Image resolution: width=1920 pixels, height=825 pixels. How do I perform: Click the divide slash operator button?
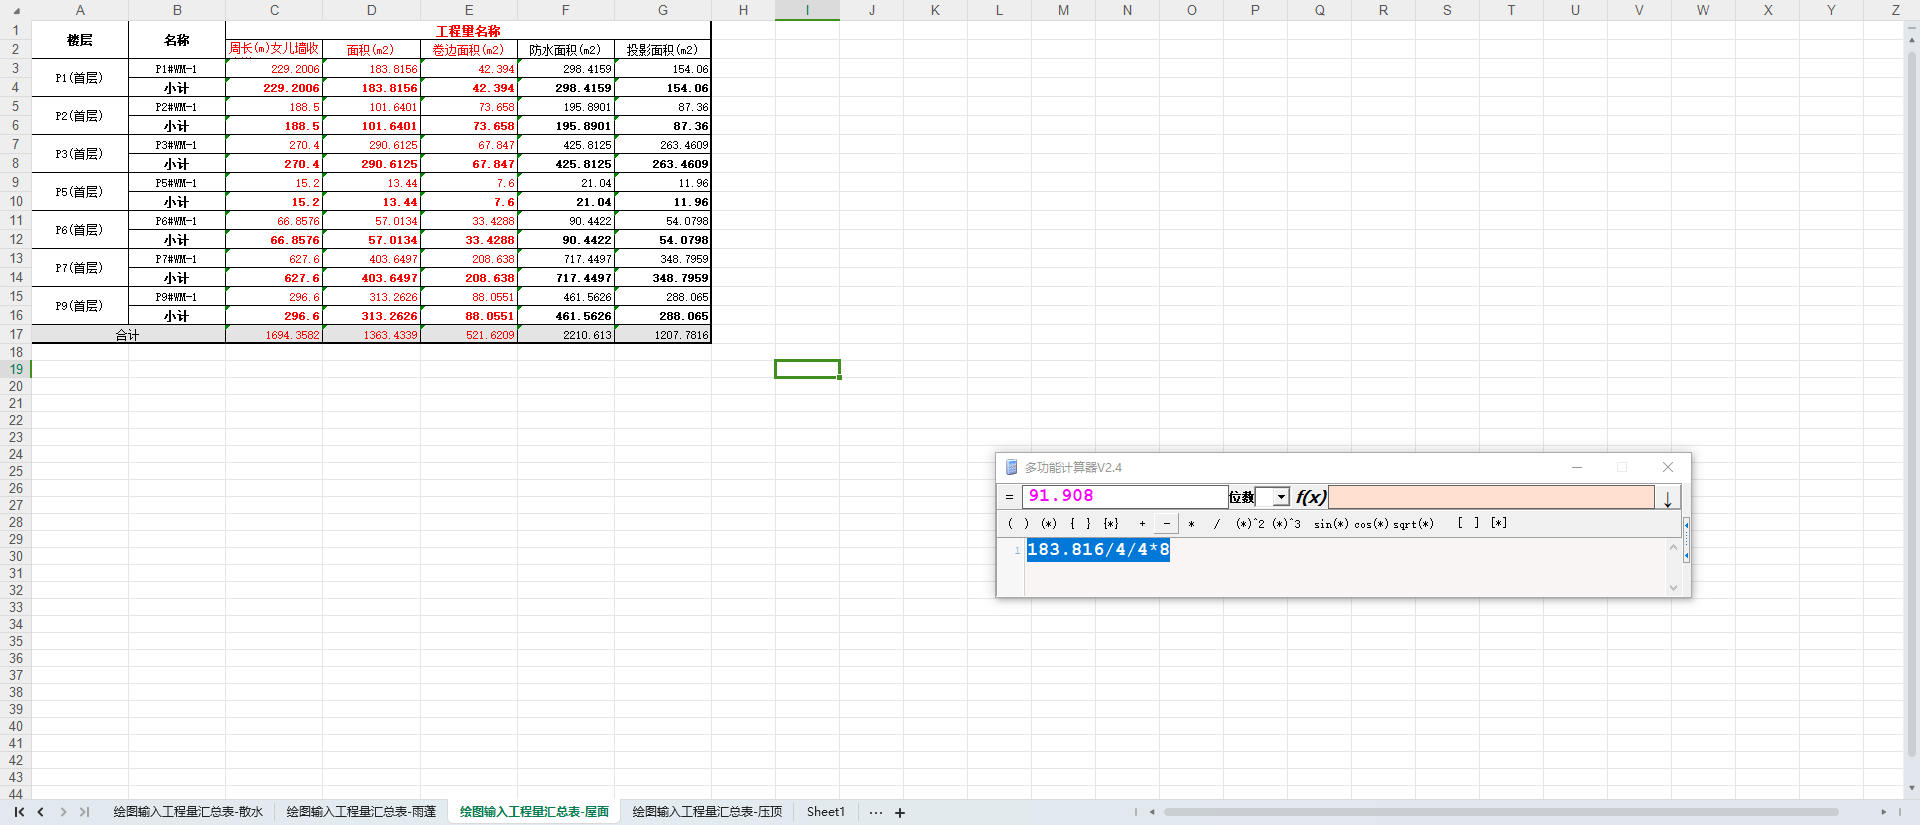[x=1216, y=524]
